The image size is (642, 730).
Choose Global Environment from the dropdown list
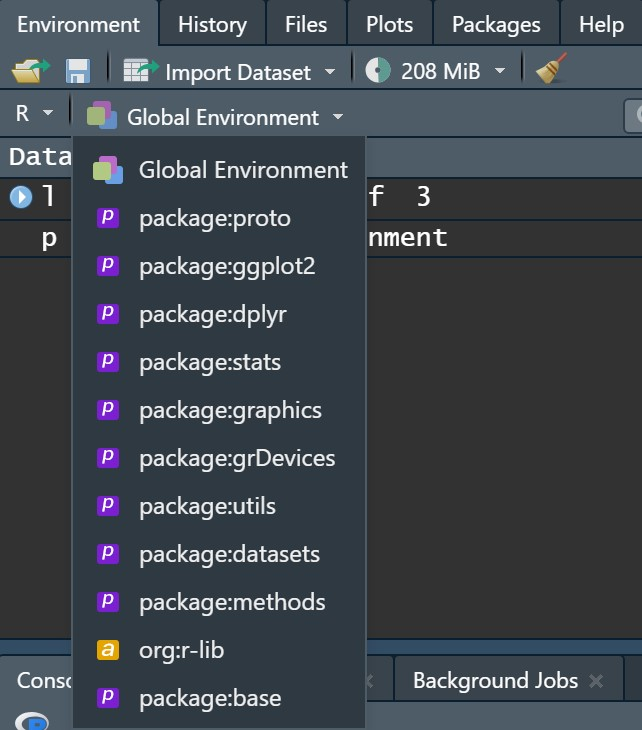219,169
